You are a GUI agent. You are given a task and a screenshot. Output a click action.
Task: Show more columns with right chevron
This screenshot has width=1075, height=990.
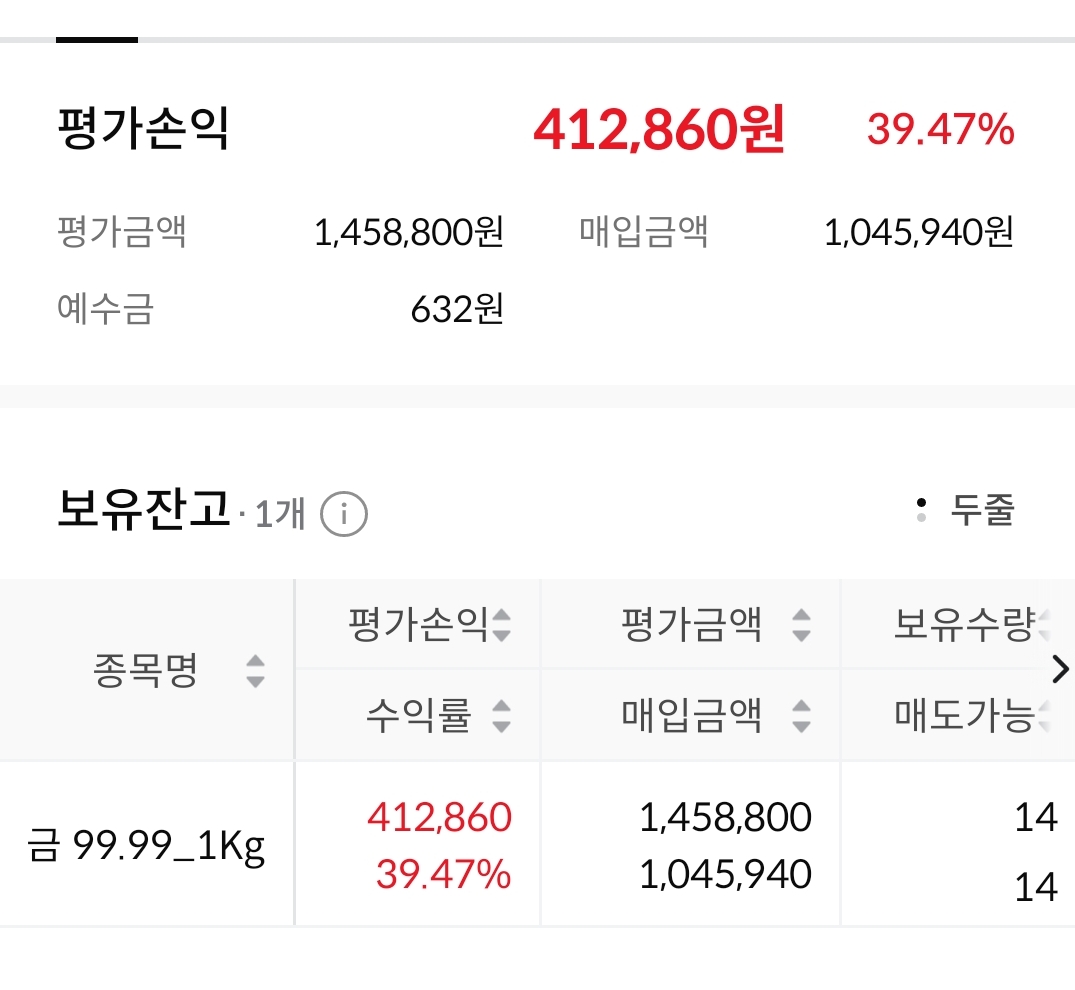pyautogui.click(x=1060, y=669)
